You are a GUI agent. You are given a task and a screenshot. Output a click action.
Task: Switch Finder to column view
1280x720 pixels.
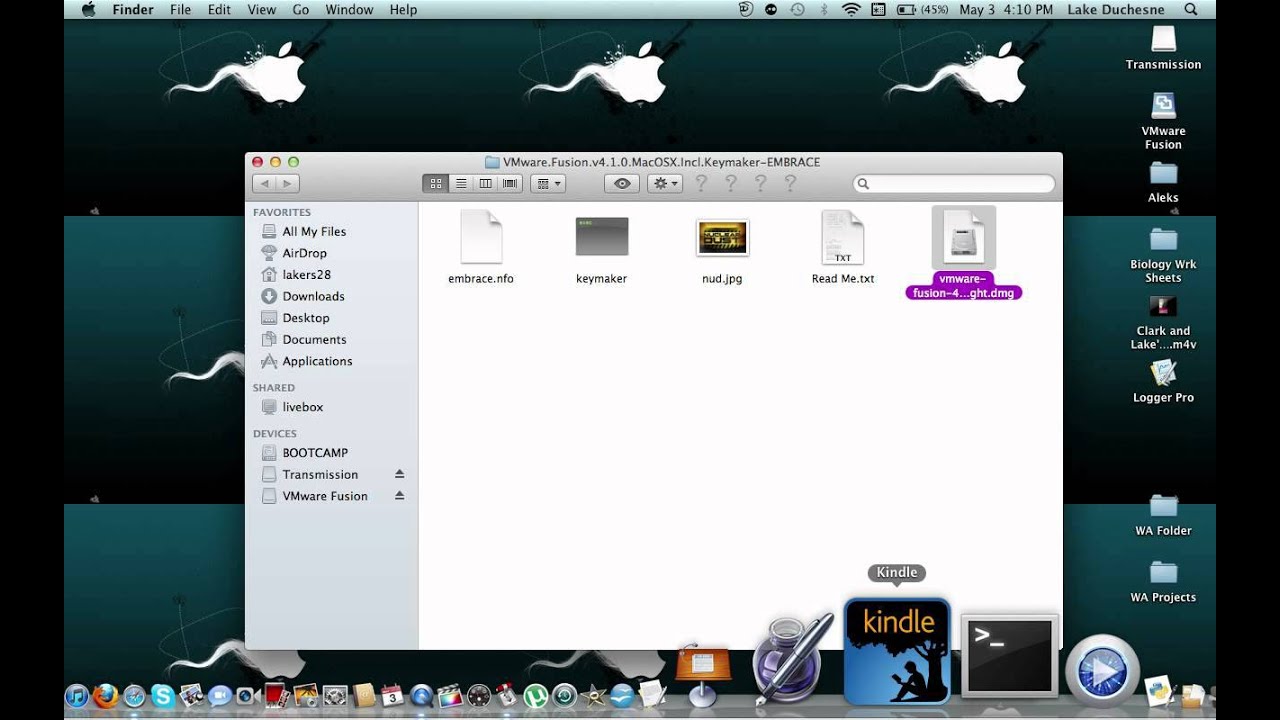(x=485, y=184)
